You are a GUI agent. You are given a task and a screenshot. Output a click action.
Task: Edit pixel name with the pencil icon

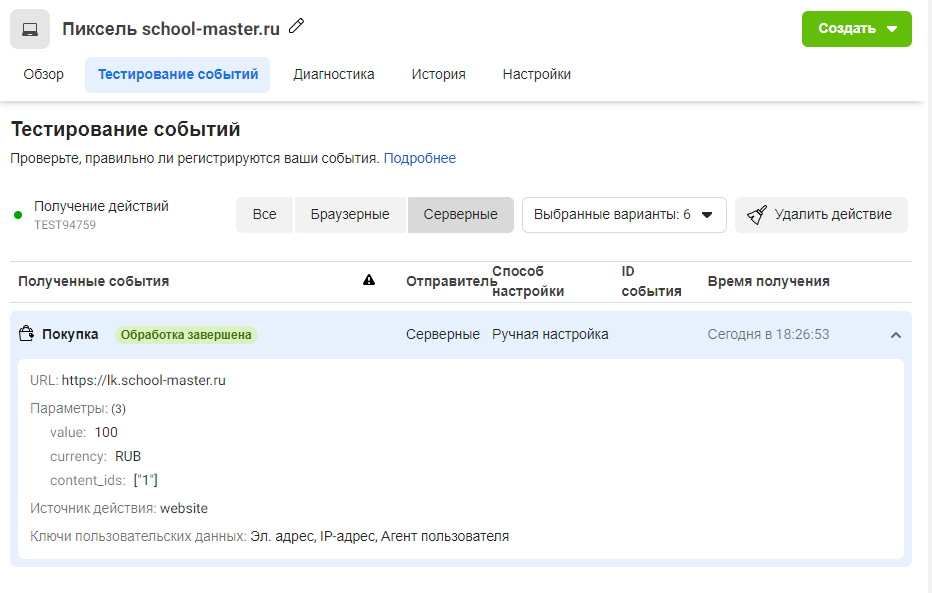point(296,26)
